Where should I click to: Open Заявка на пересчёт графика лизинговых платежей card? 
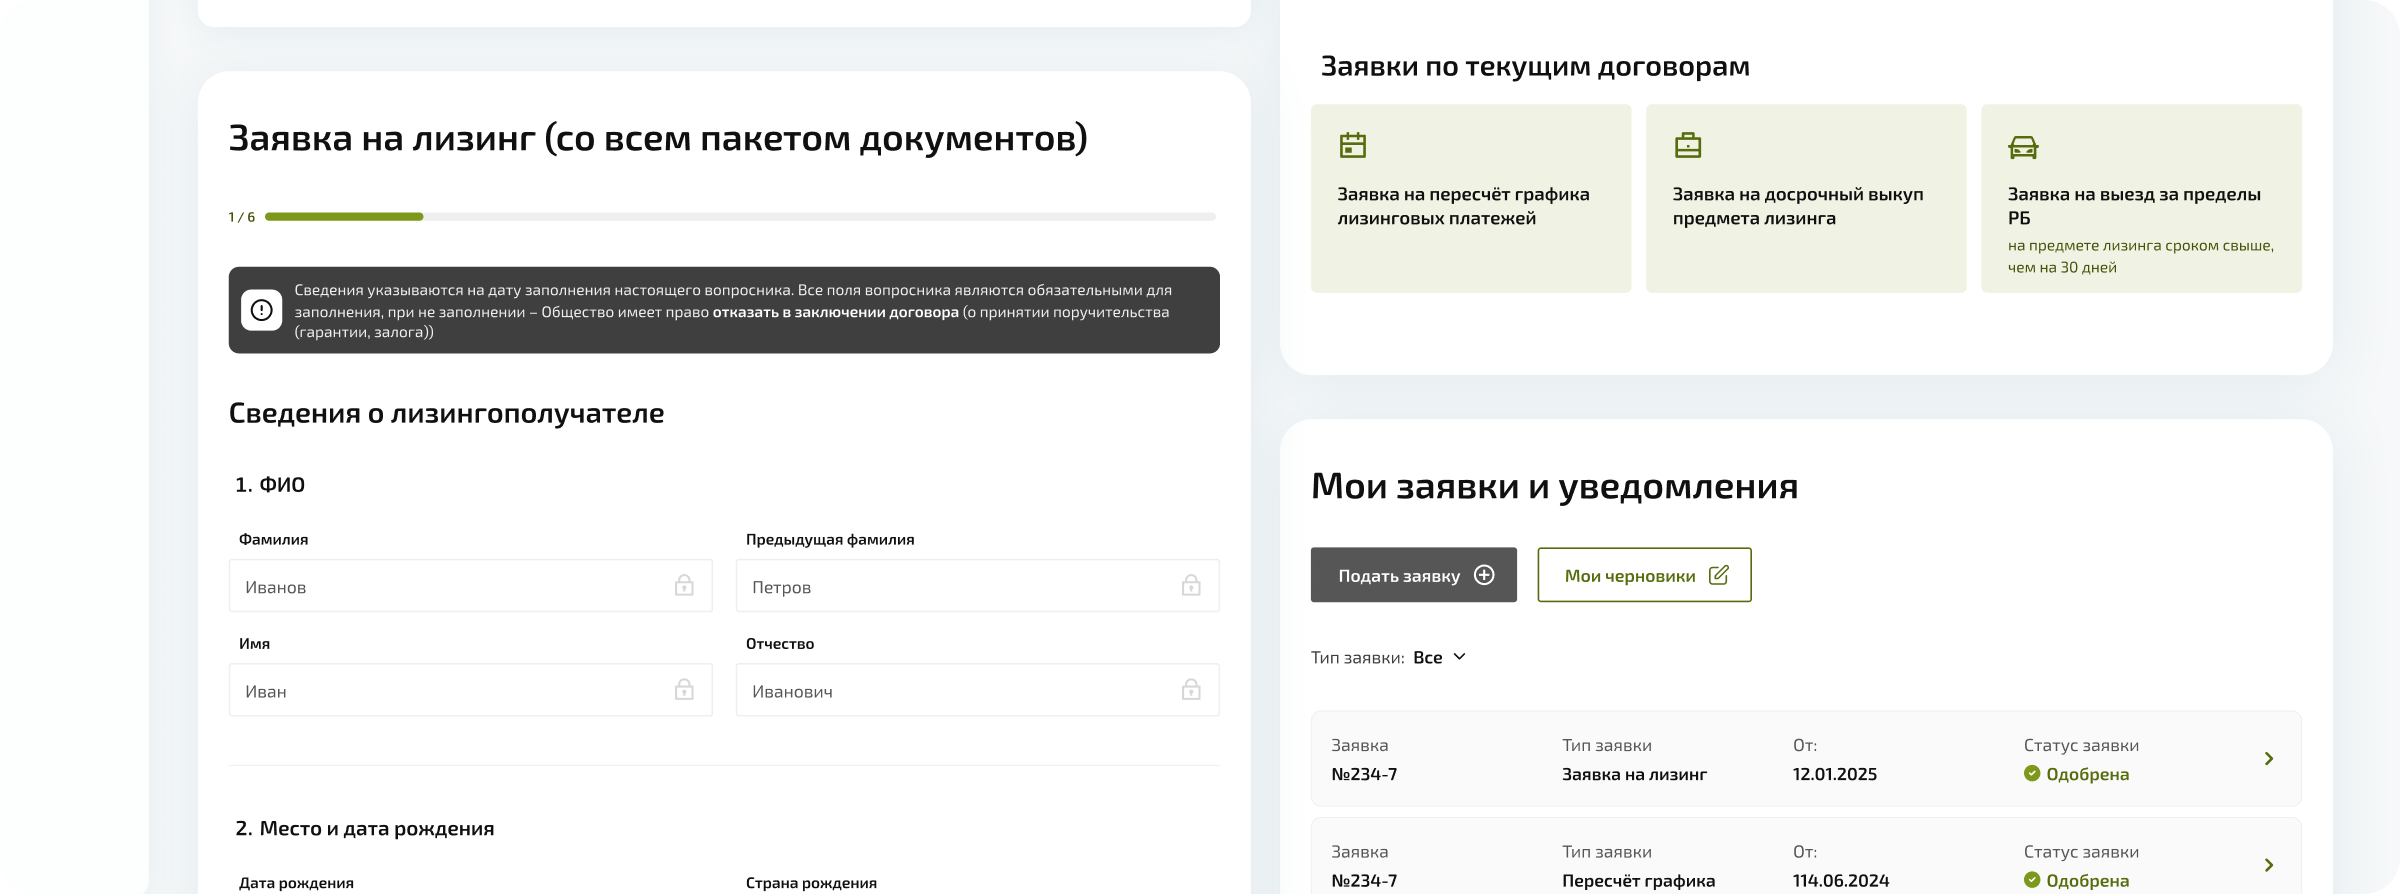point(1471,198)
